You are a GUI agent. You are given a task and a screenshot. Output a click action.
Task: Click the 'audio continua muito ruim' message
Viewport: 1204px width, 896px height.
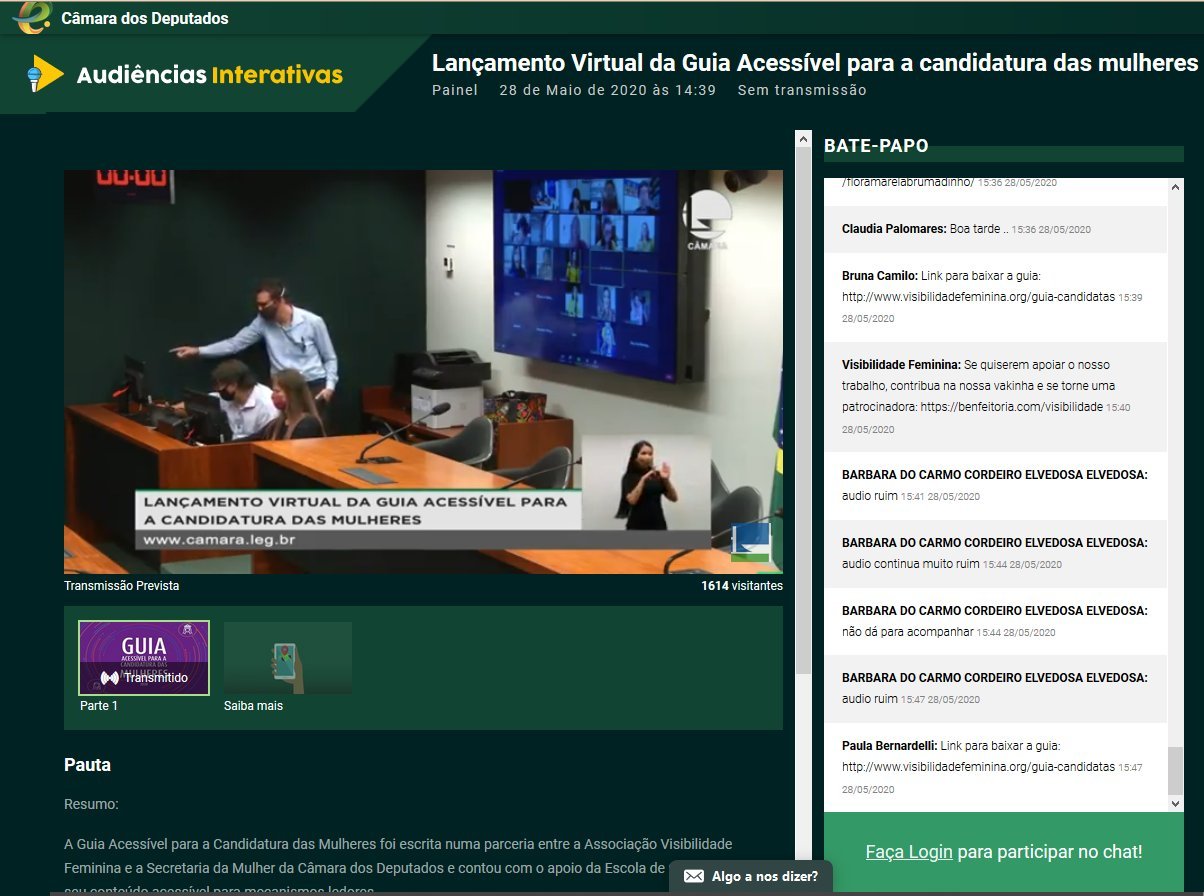coord(910,564)
